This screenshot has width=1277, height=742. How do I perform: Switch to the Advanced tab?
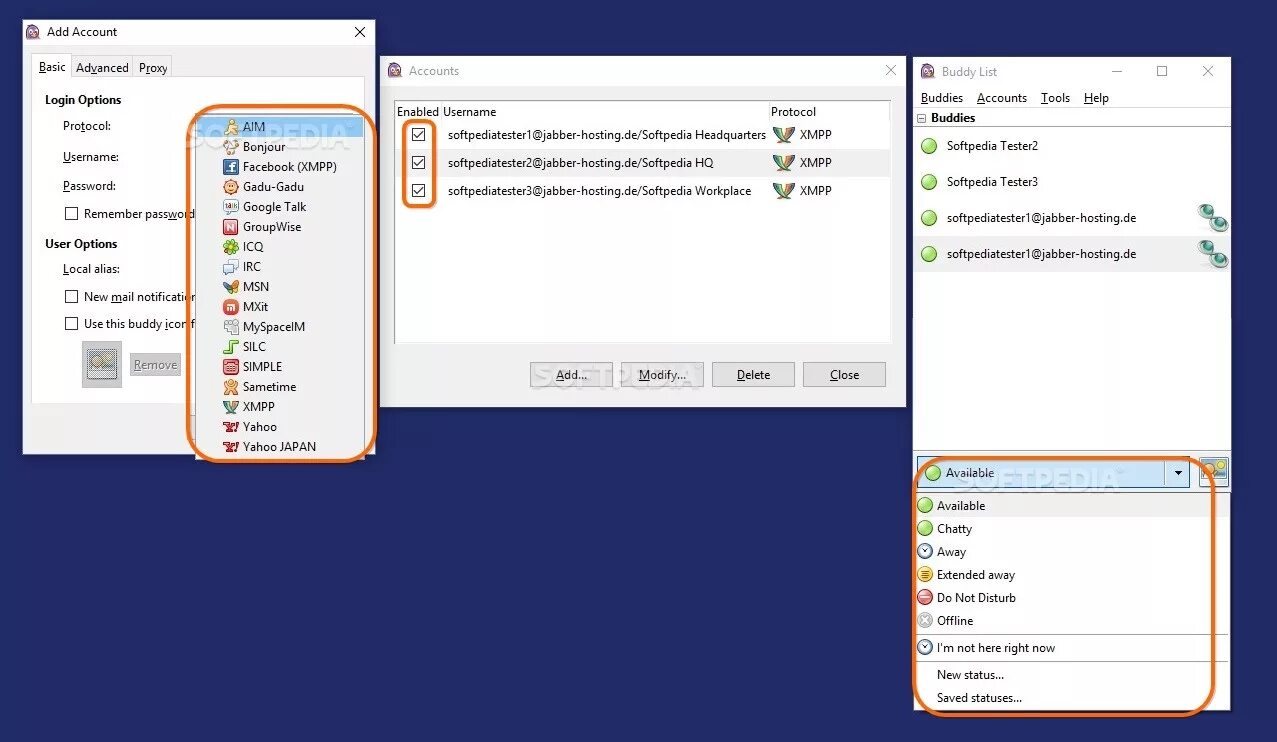pos(102,68)
